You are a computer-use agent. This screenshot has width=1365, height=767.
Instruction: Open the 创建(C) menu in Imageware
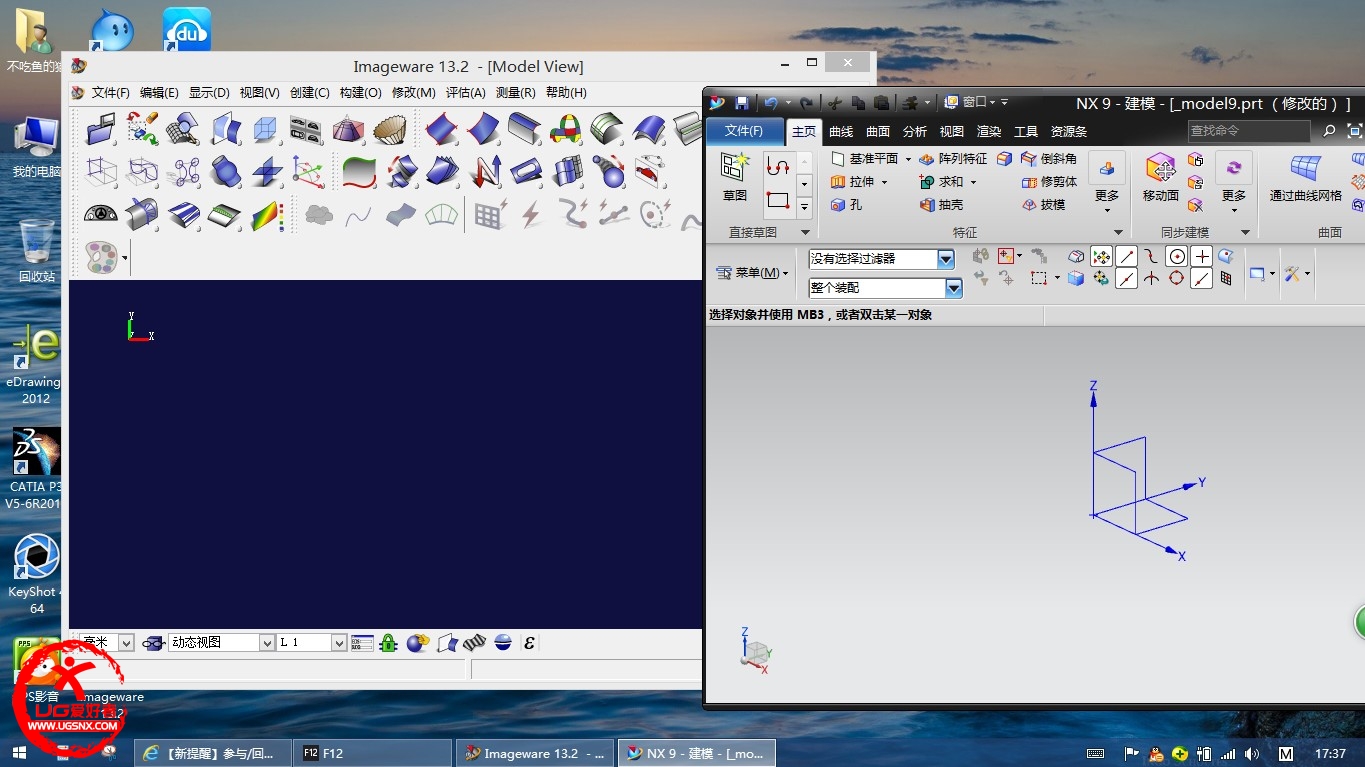(309, 93)
